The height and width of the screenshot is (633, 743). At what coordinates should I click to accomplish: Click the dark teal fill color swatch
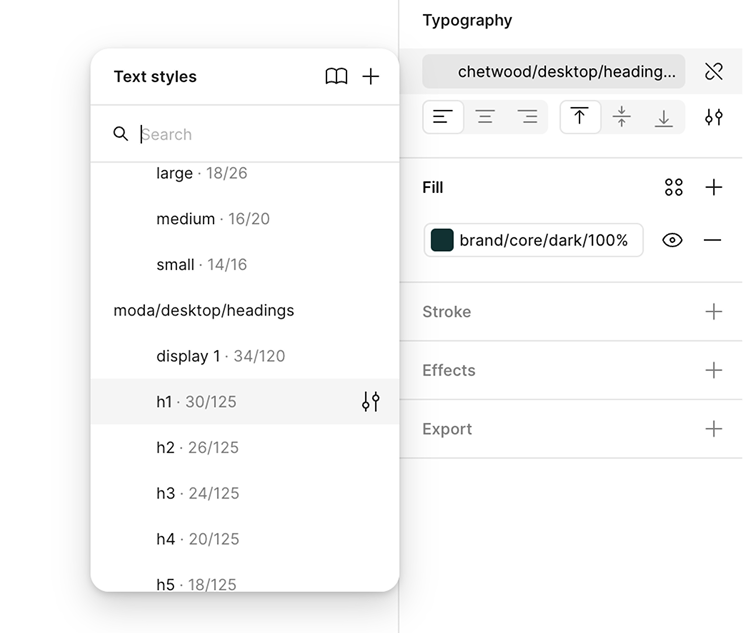(442, 240)
